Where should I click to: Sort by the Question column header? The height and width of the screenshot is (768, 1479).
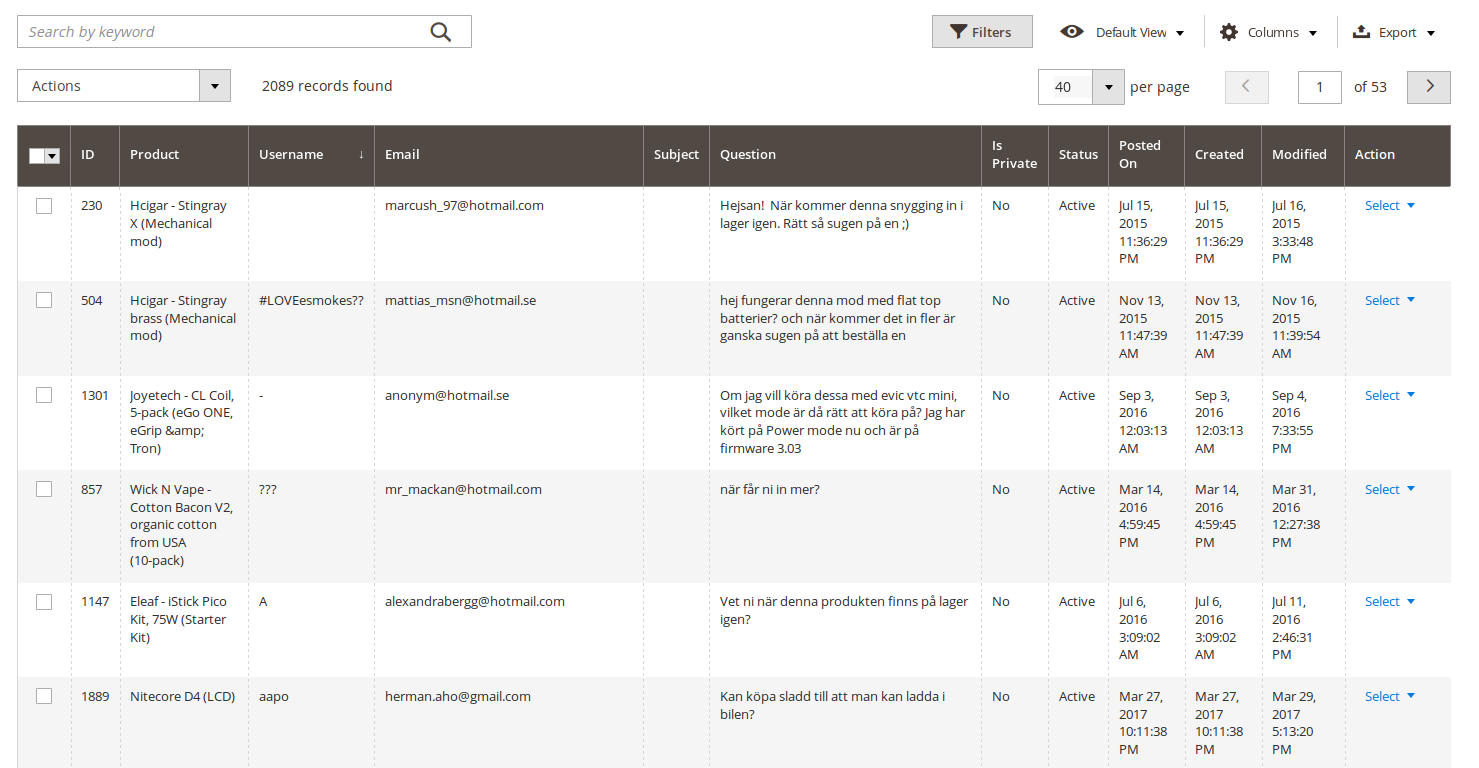pyautogui.click(x=845, y=155)
